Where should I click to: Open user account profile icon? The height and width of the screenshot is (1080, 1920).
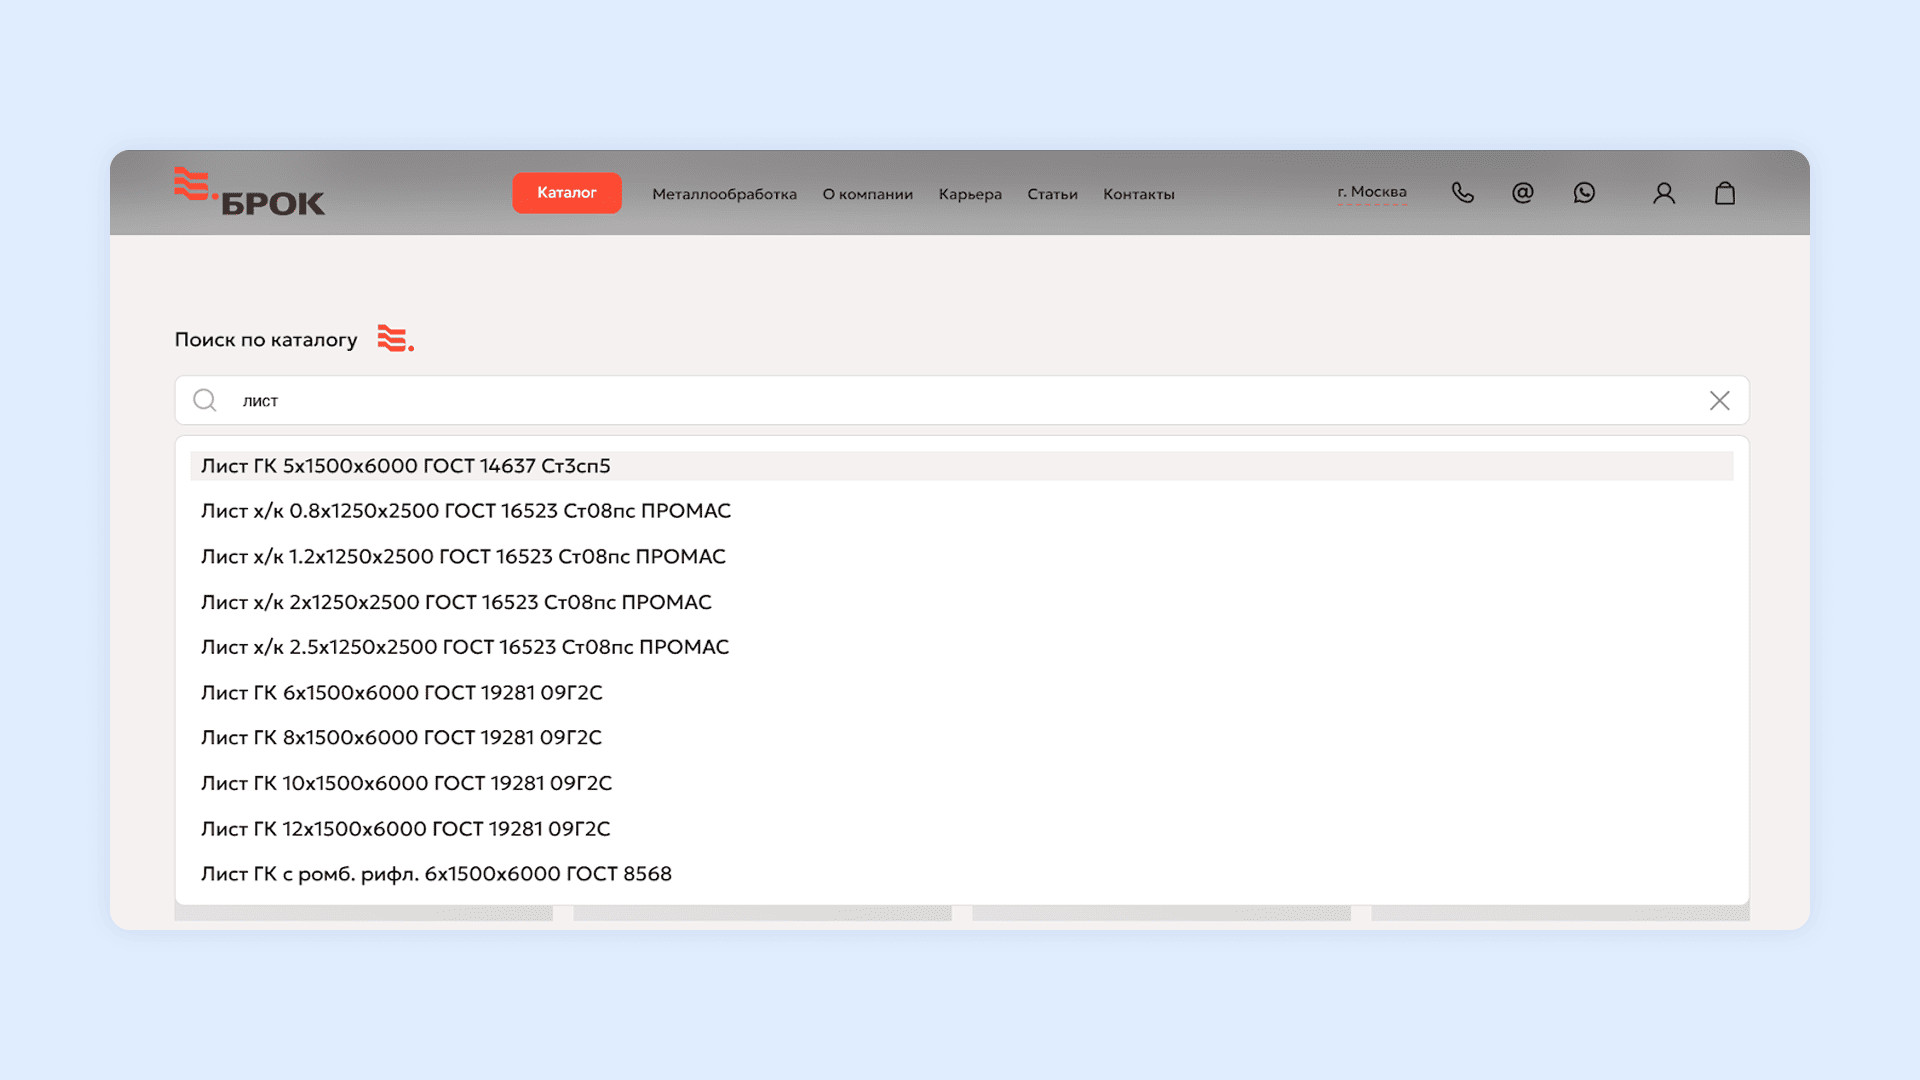tap(1663, 193)
